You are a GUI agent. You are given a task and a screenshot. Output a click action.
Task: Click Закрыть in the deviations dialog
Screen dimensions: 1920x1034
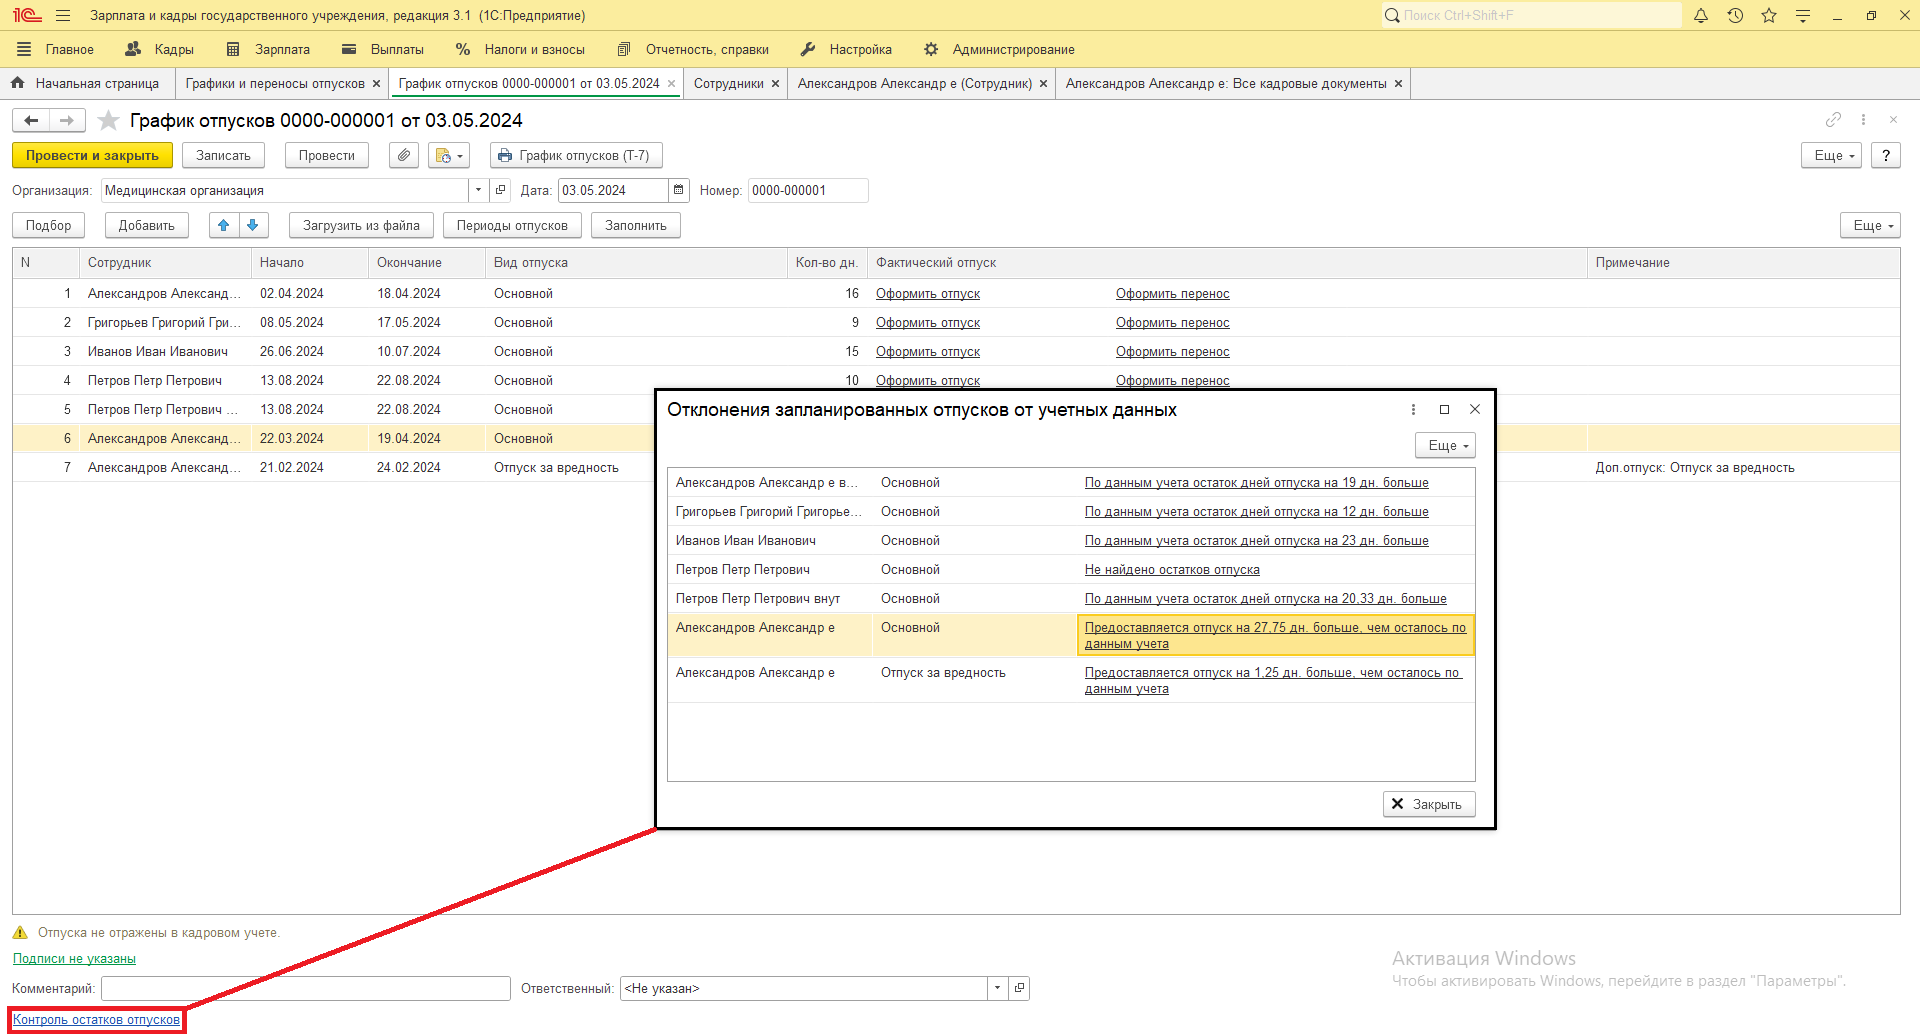[1429, 805]
